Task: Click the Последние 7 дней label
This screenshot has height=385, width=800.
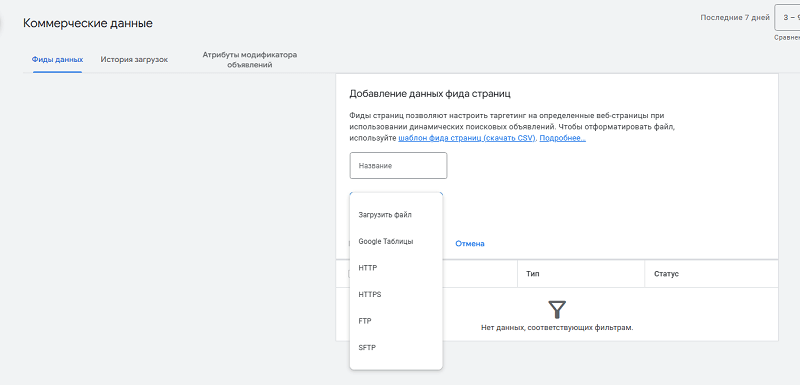Action: 735,17
